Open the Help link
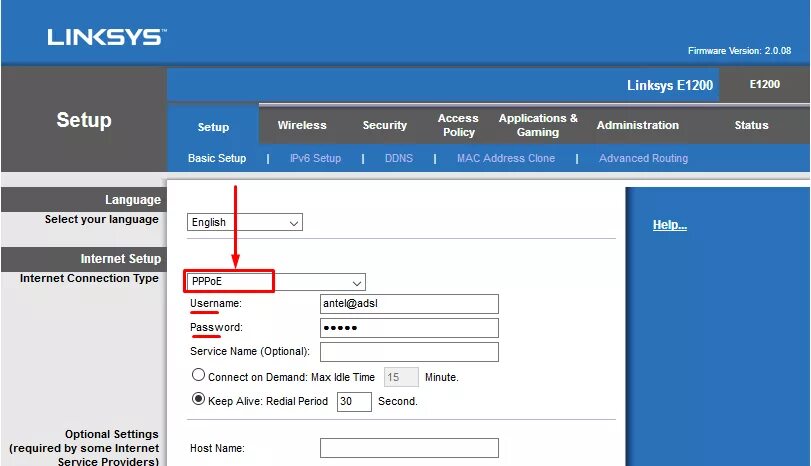The height and width of the screenshot is (466, 811). [670, 225]
